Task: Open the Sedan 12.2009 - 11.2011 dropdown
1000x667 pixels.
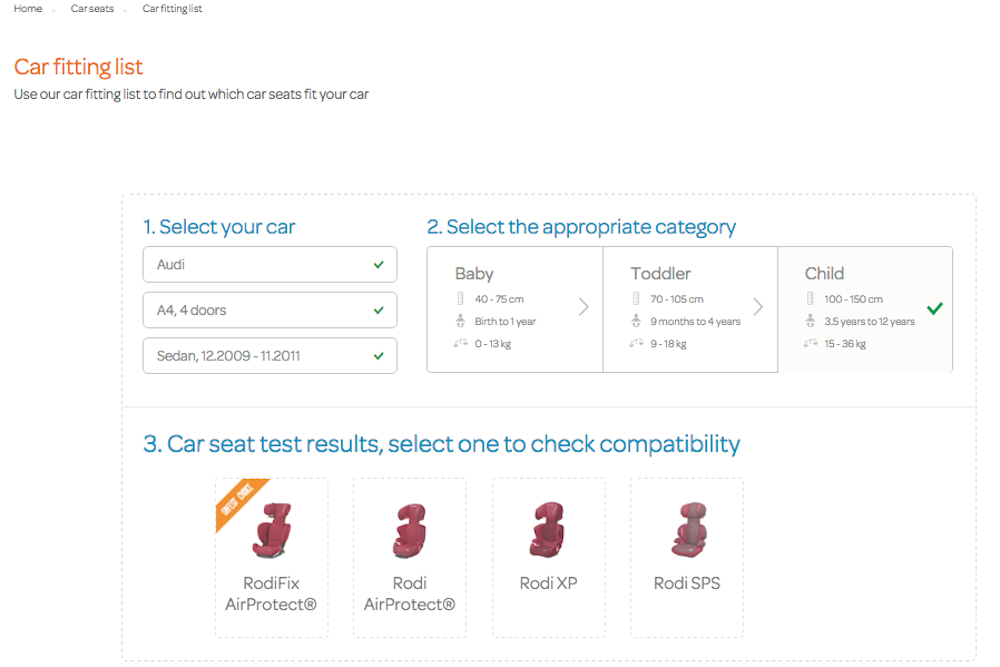Action: [x=270, y=356]
